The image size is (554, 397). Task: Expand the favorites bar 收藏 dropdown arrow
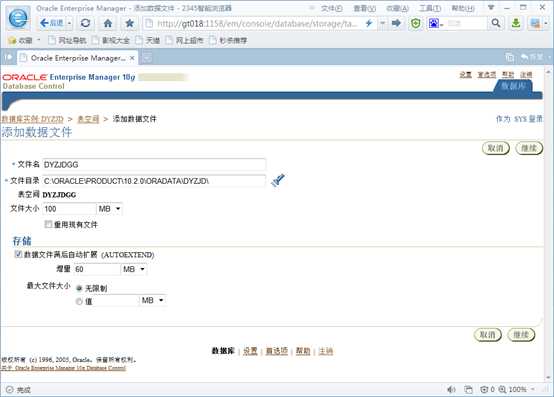point(38,40)
